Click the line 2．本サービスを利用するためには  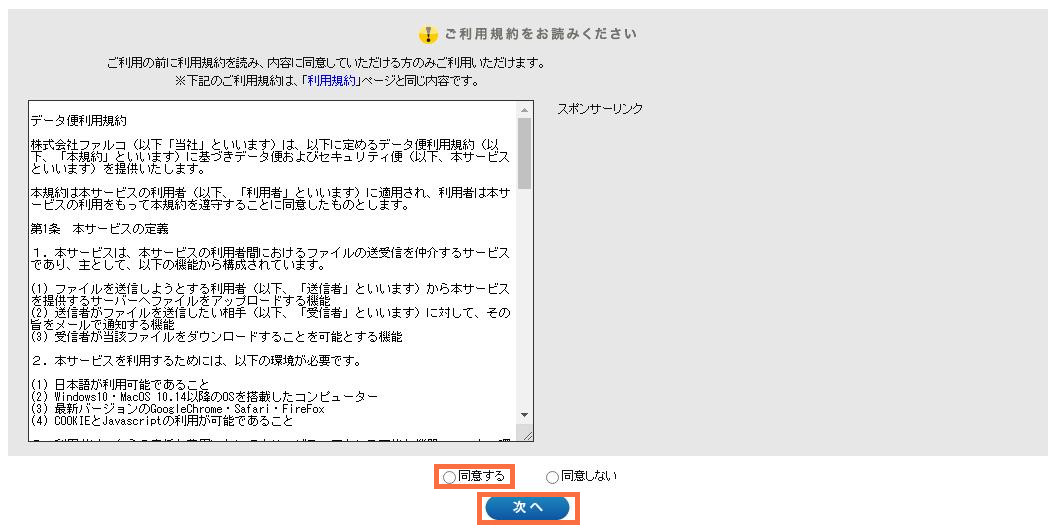[x=197, y=360]
